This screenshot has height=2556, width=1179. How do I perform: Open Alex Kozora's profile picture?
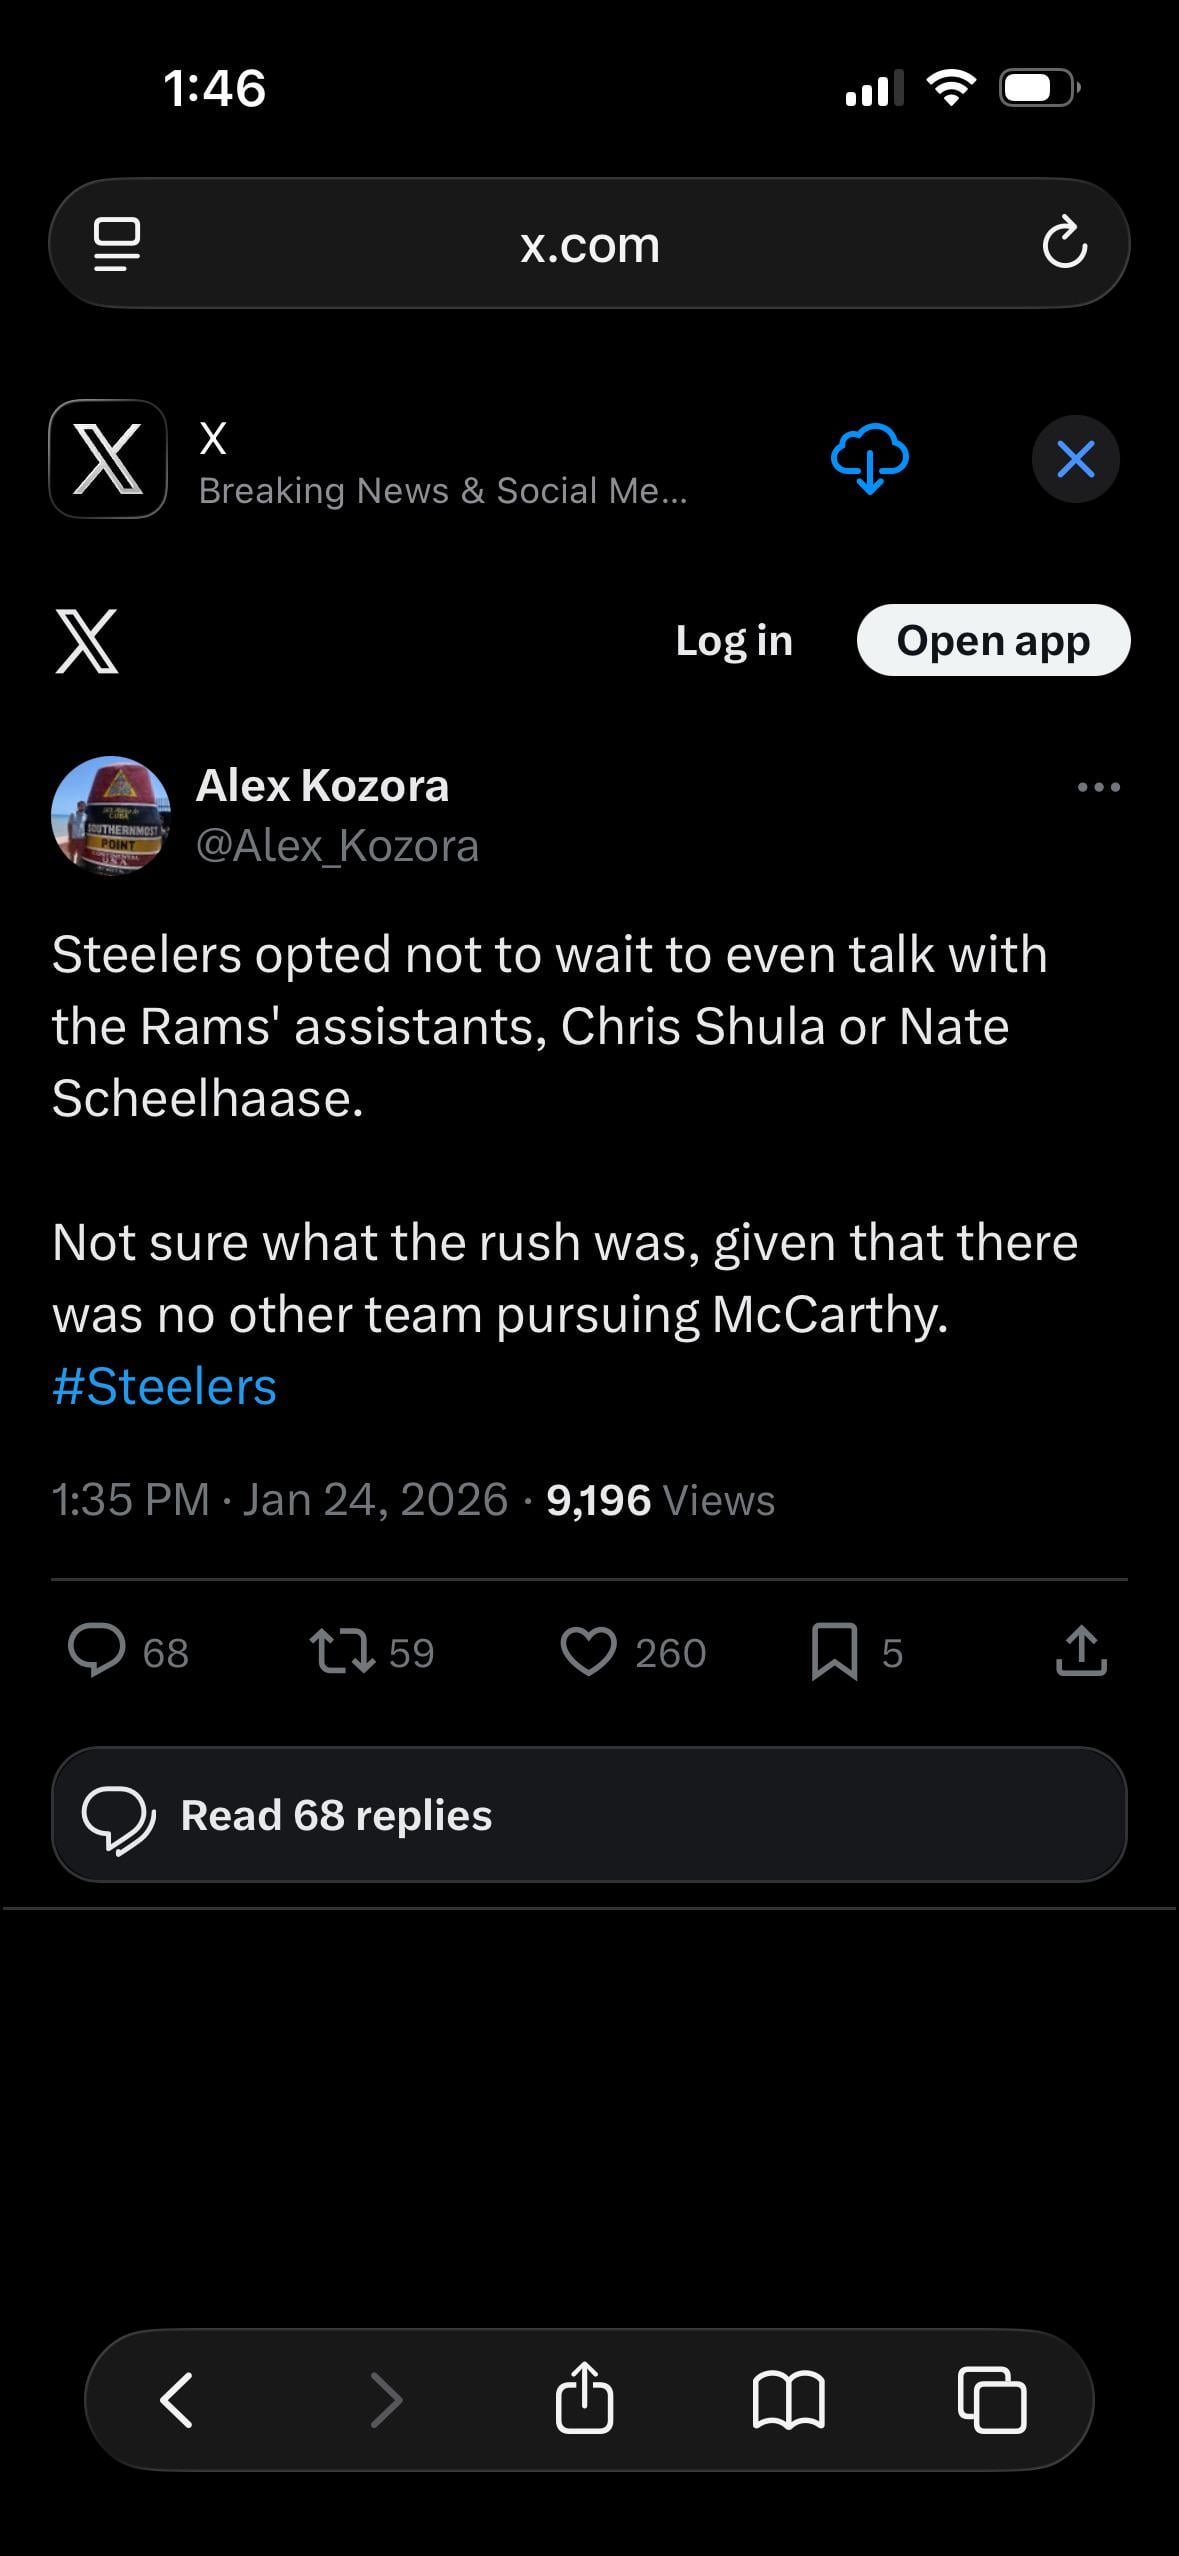point(111,816)
